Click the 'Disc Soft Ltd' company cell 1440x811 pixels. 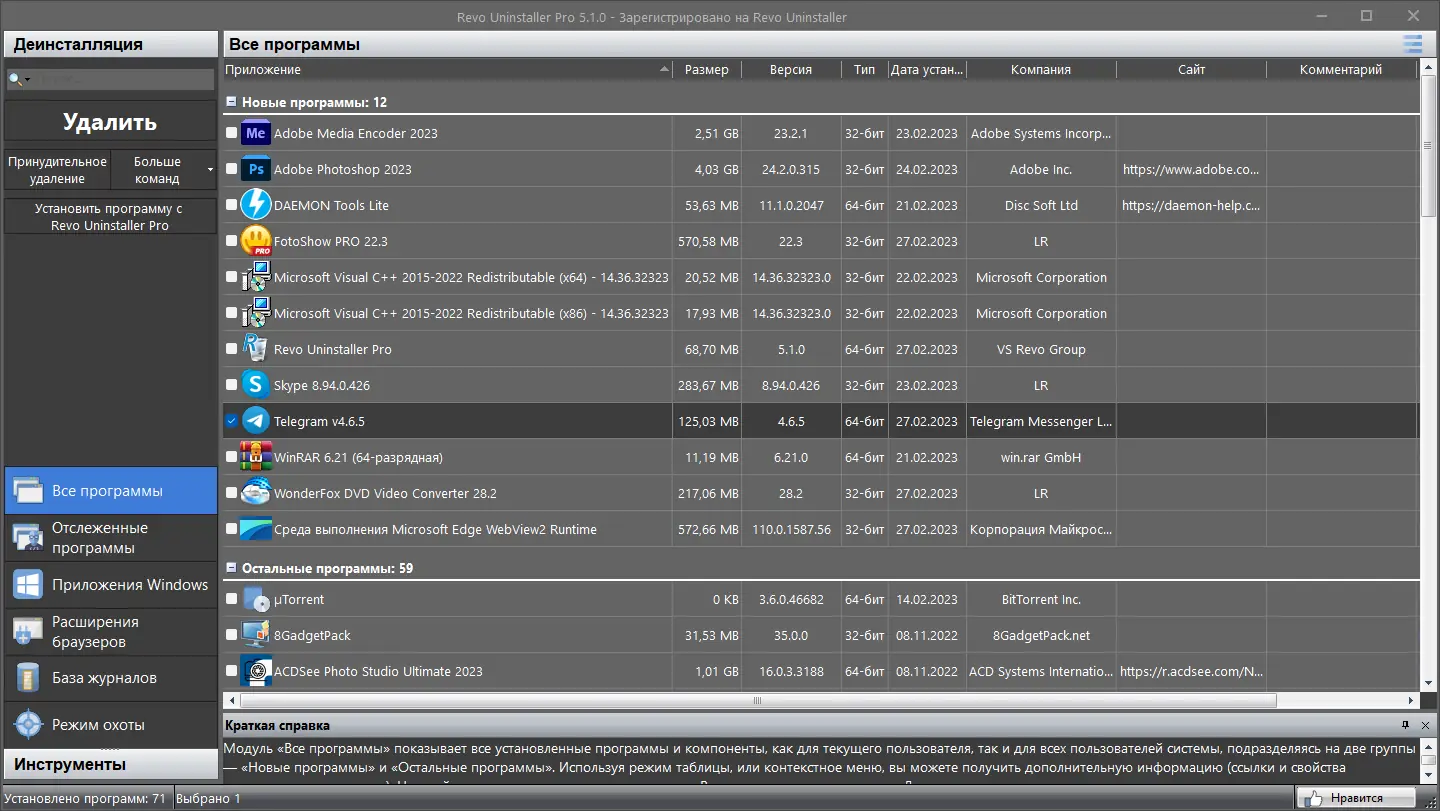[x=1041, y=205]
